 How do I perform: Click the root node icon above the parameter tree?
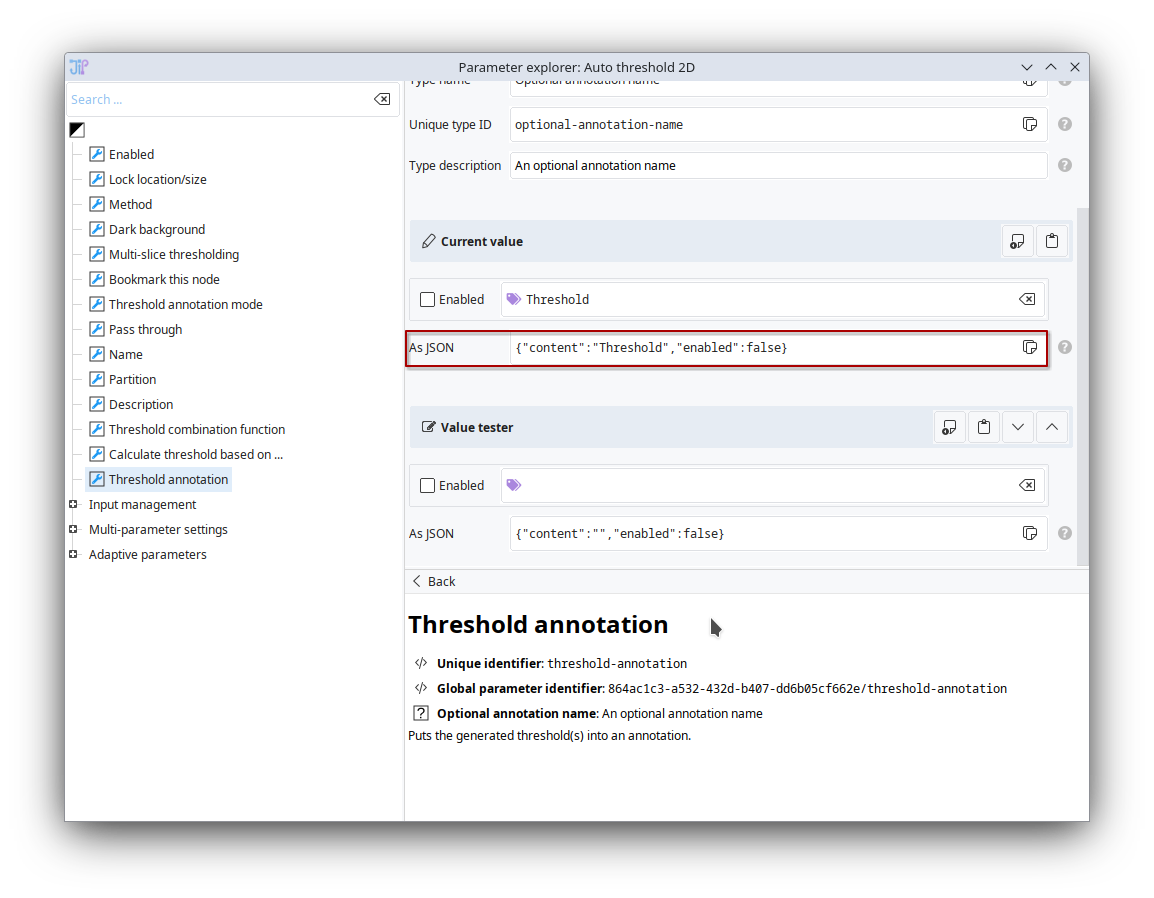tap(77, 130)
